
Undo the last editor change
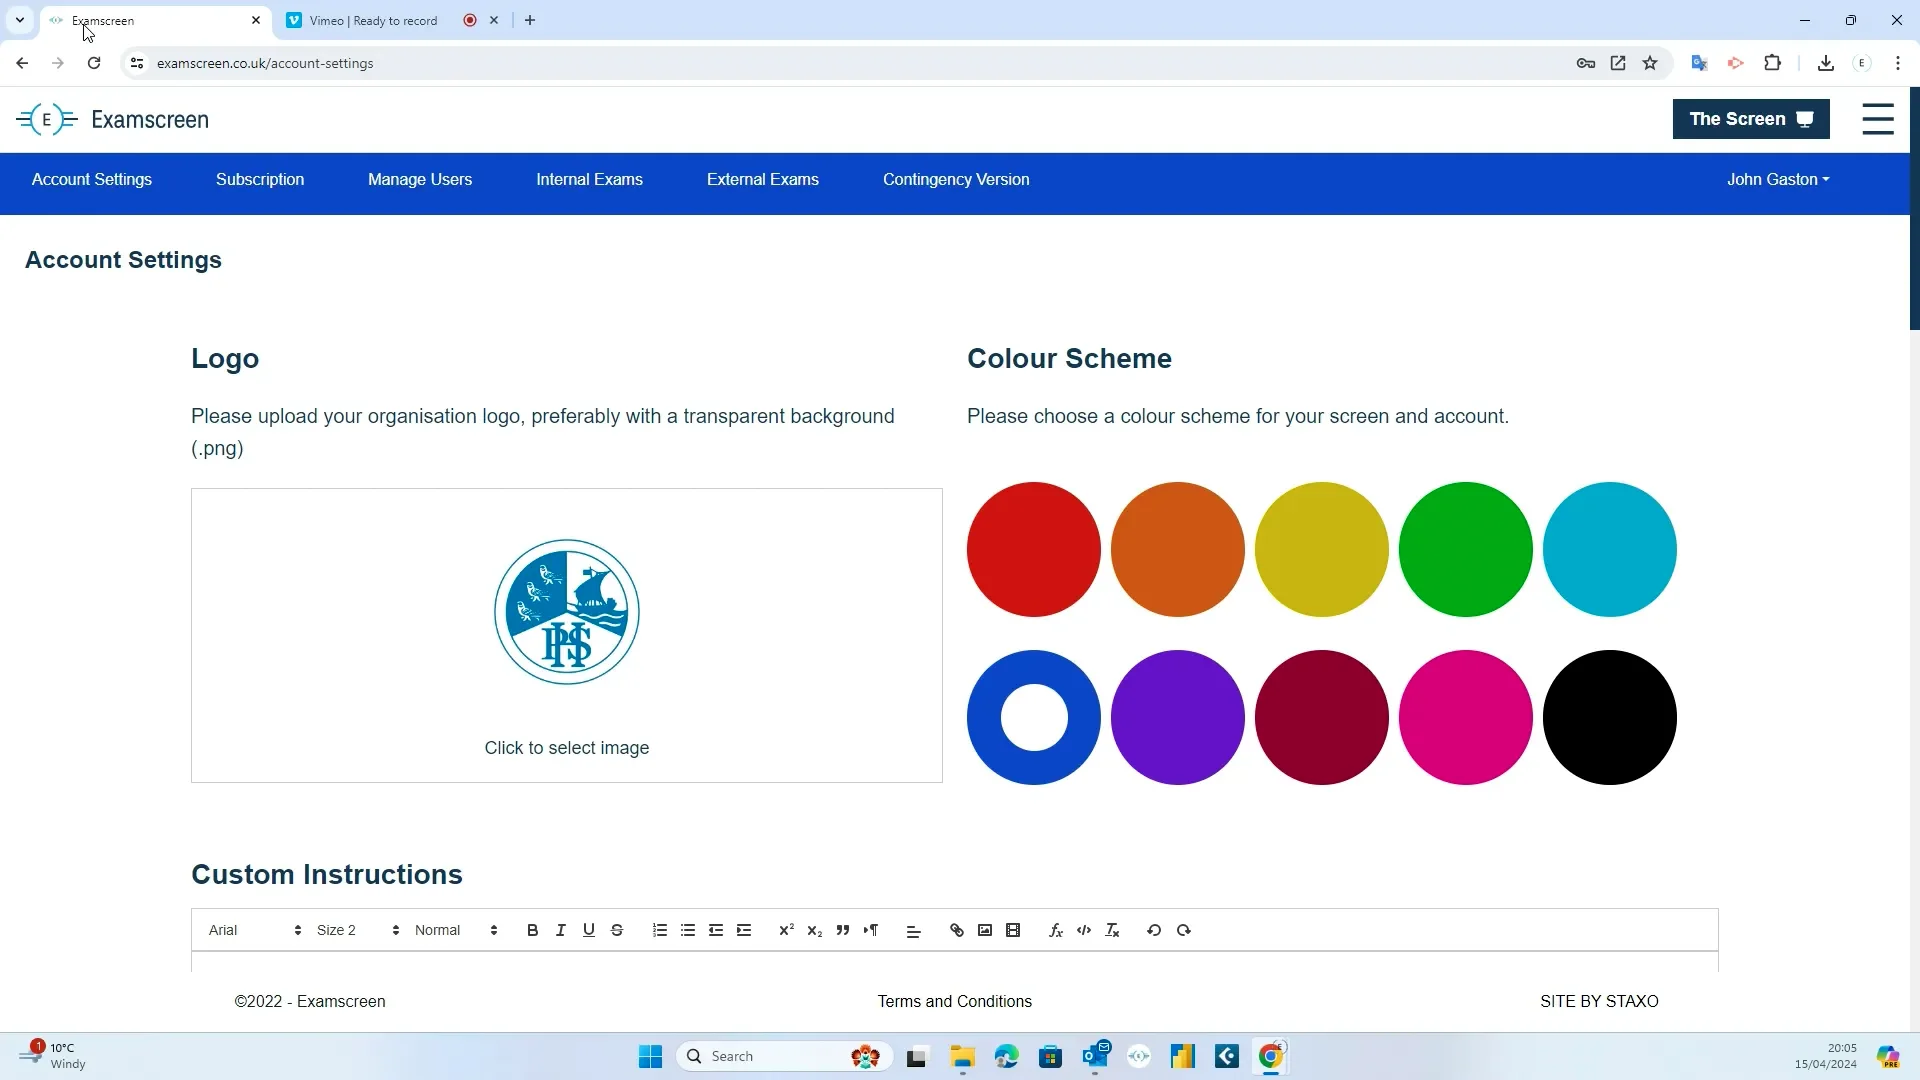[1154, 931]
